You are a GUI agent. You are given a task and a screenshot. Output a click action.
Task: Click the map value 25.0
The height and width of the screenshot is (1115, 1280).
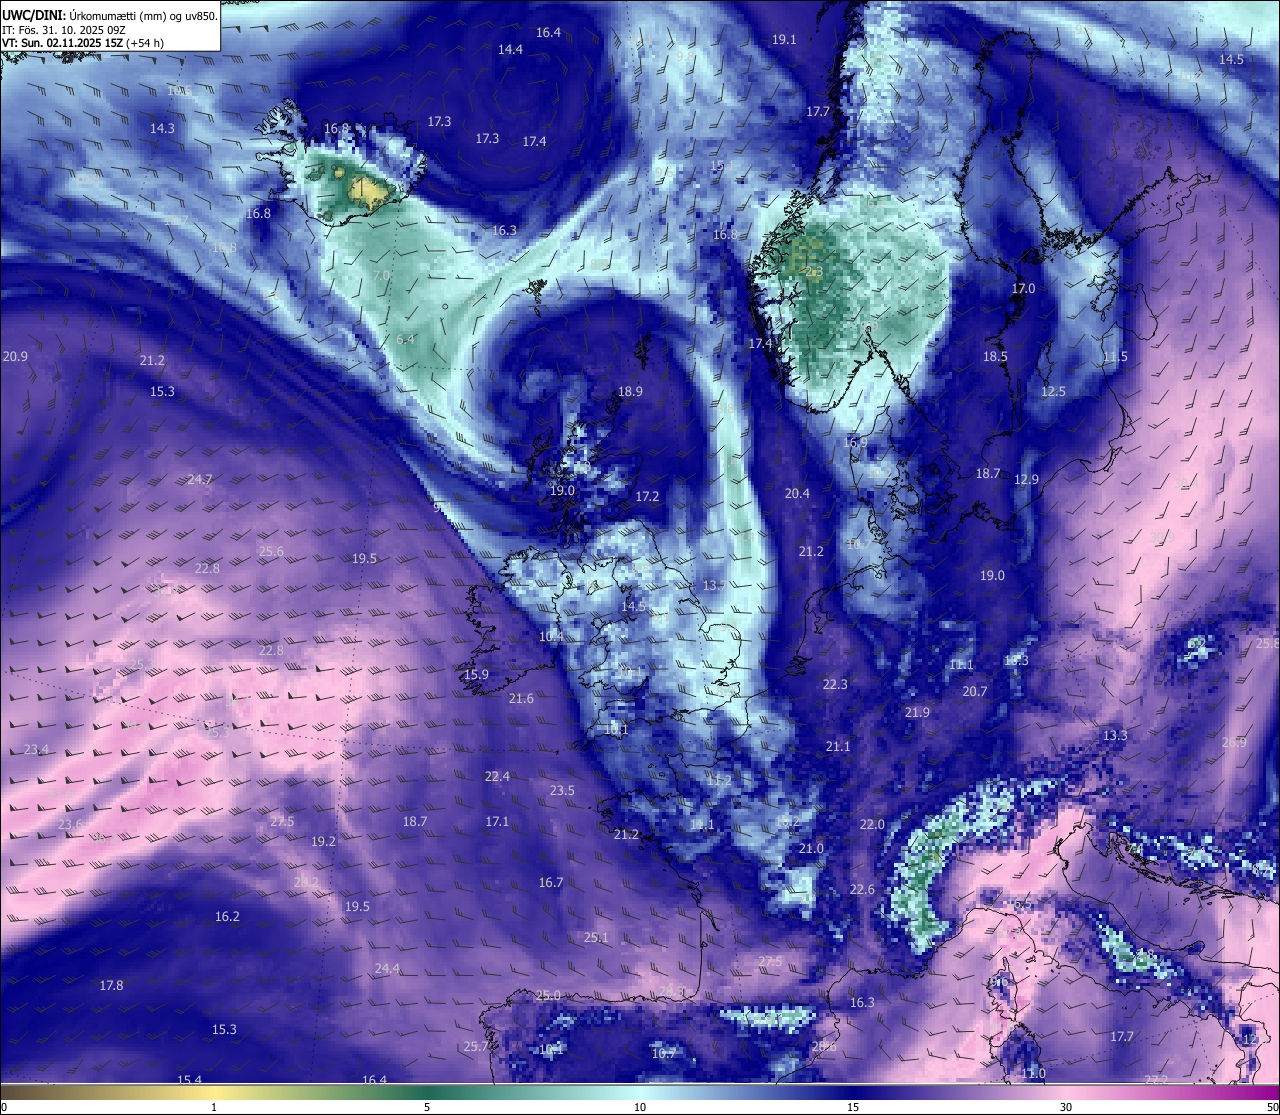(x=548, y=995)
